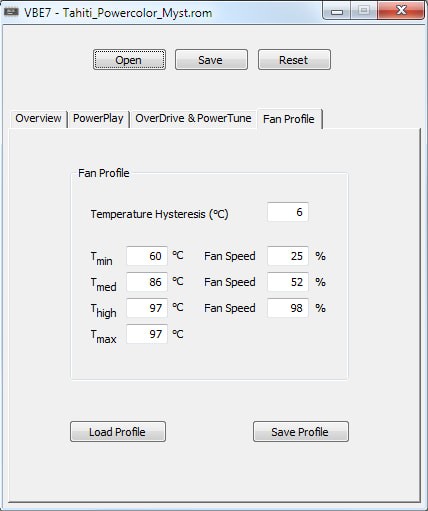Close the VBE7 window
Viewport: 428px width, 511px height.
pyautogui.click(x=401, y=11)
